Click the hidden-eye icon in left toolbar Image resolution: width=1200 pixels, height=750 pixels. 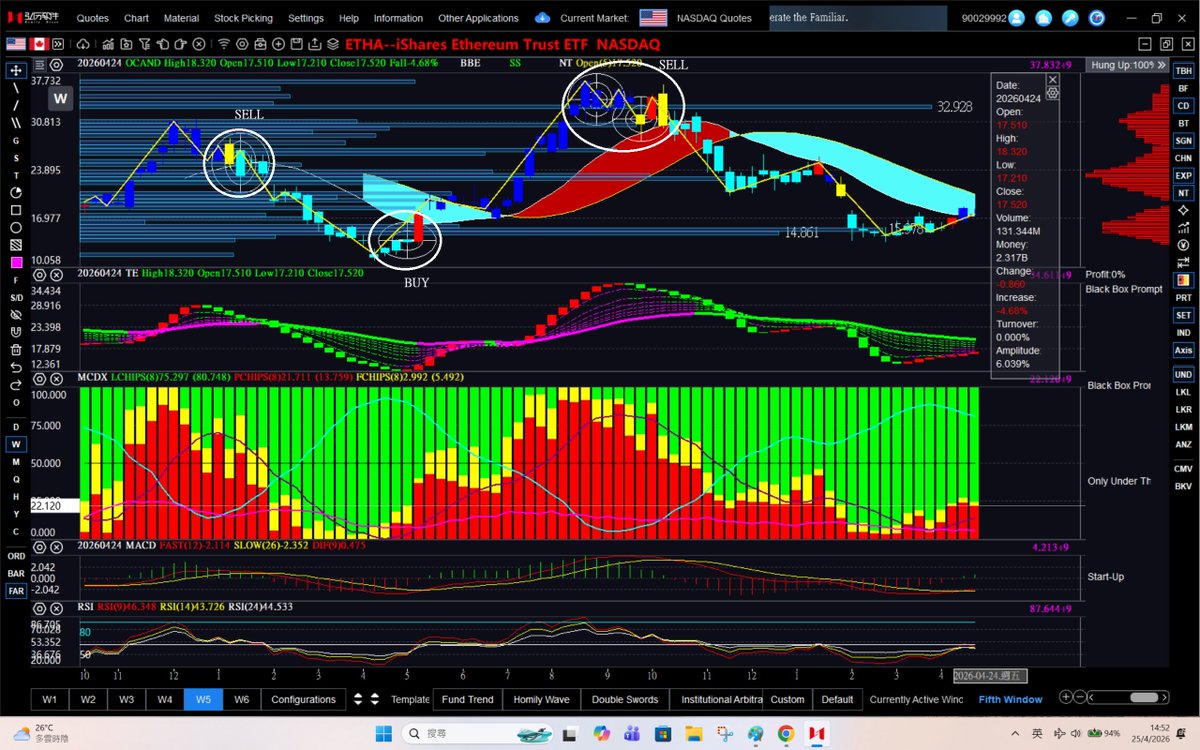(16, 315)
